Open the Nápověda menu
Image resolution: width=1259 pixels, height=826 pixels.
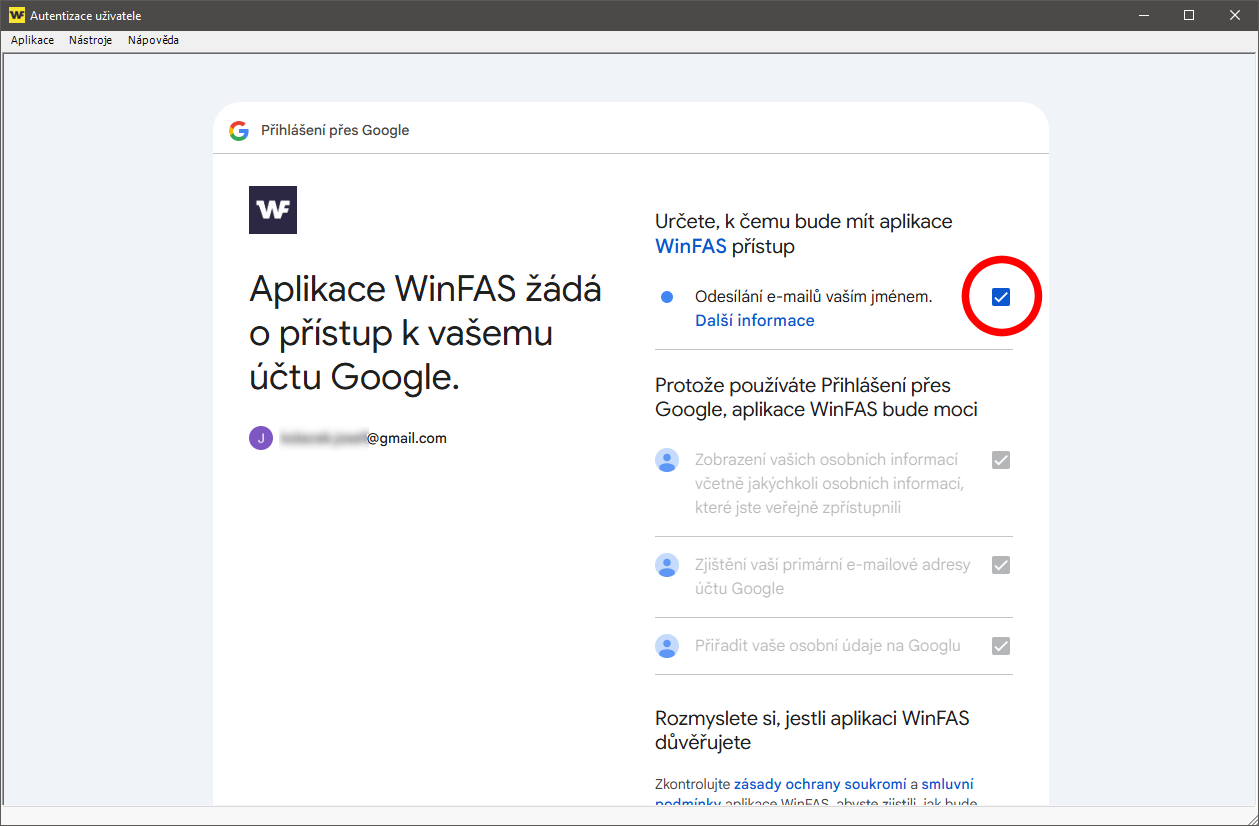[153, 40]
